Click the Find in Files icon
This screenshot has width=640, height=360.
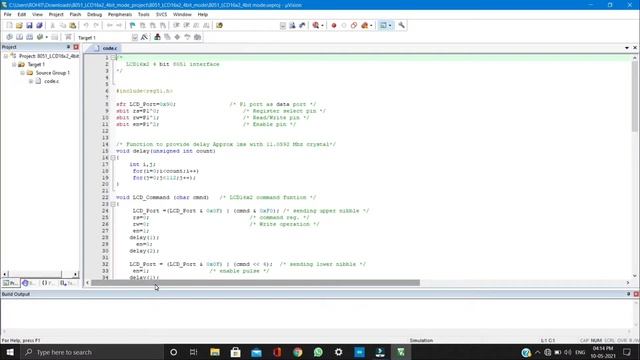coord(220,25)
